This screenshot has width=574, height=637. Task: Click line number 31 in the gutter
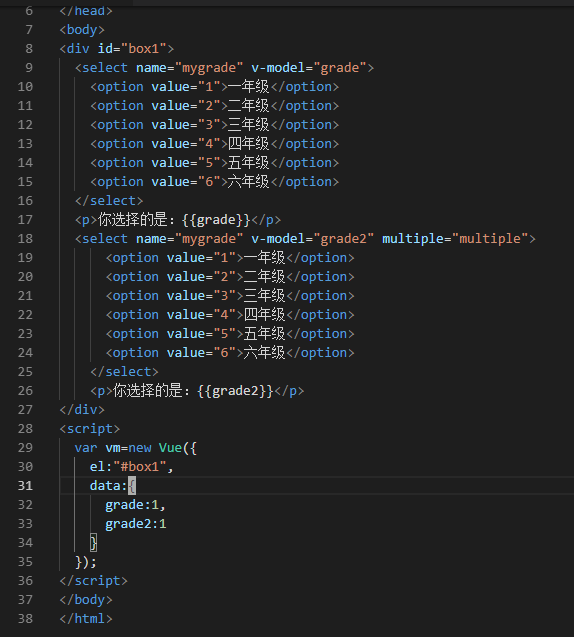[25, 485]
